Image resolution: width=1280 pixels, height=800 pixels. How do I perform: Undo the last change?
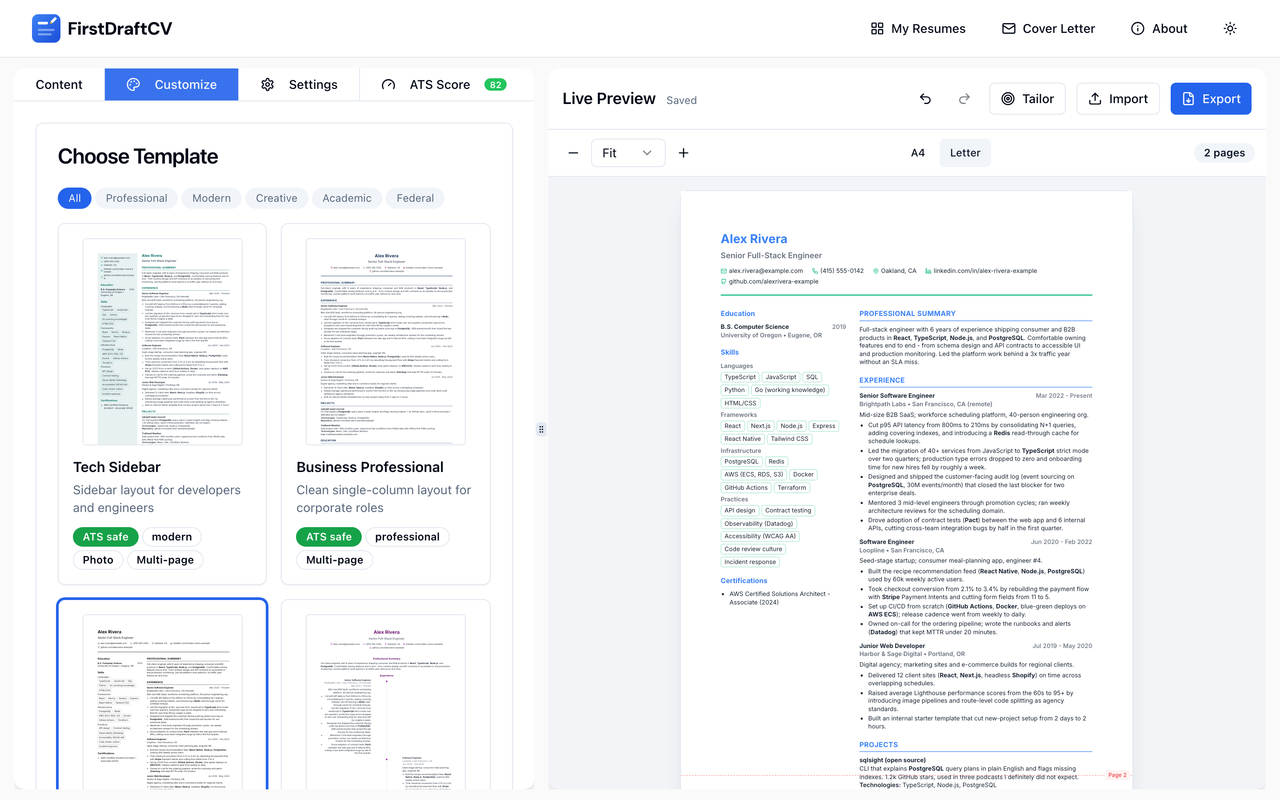coord(925,99)
